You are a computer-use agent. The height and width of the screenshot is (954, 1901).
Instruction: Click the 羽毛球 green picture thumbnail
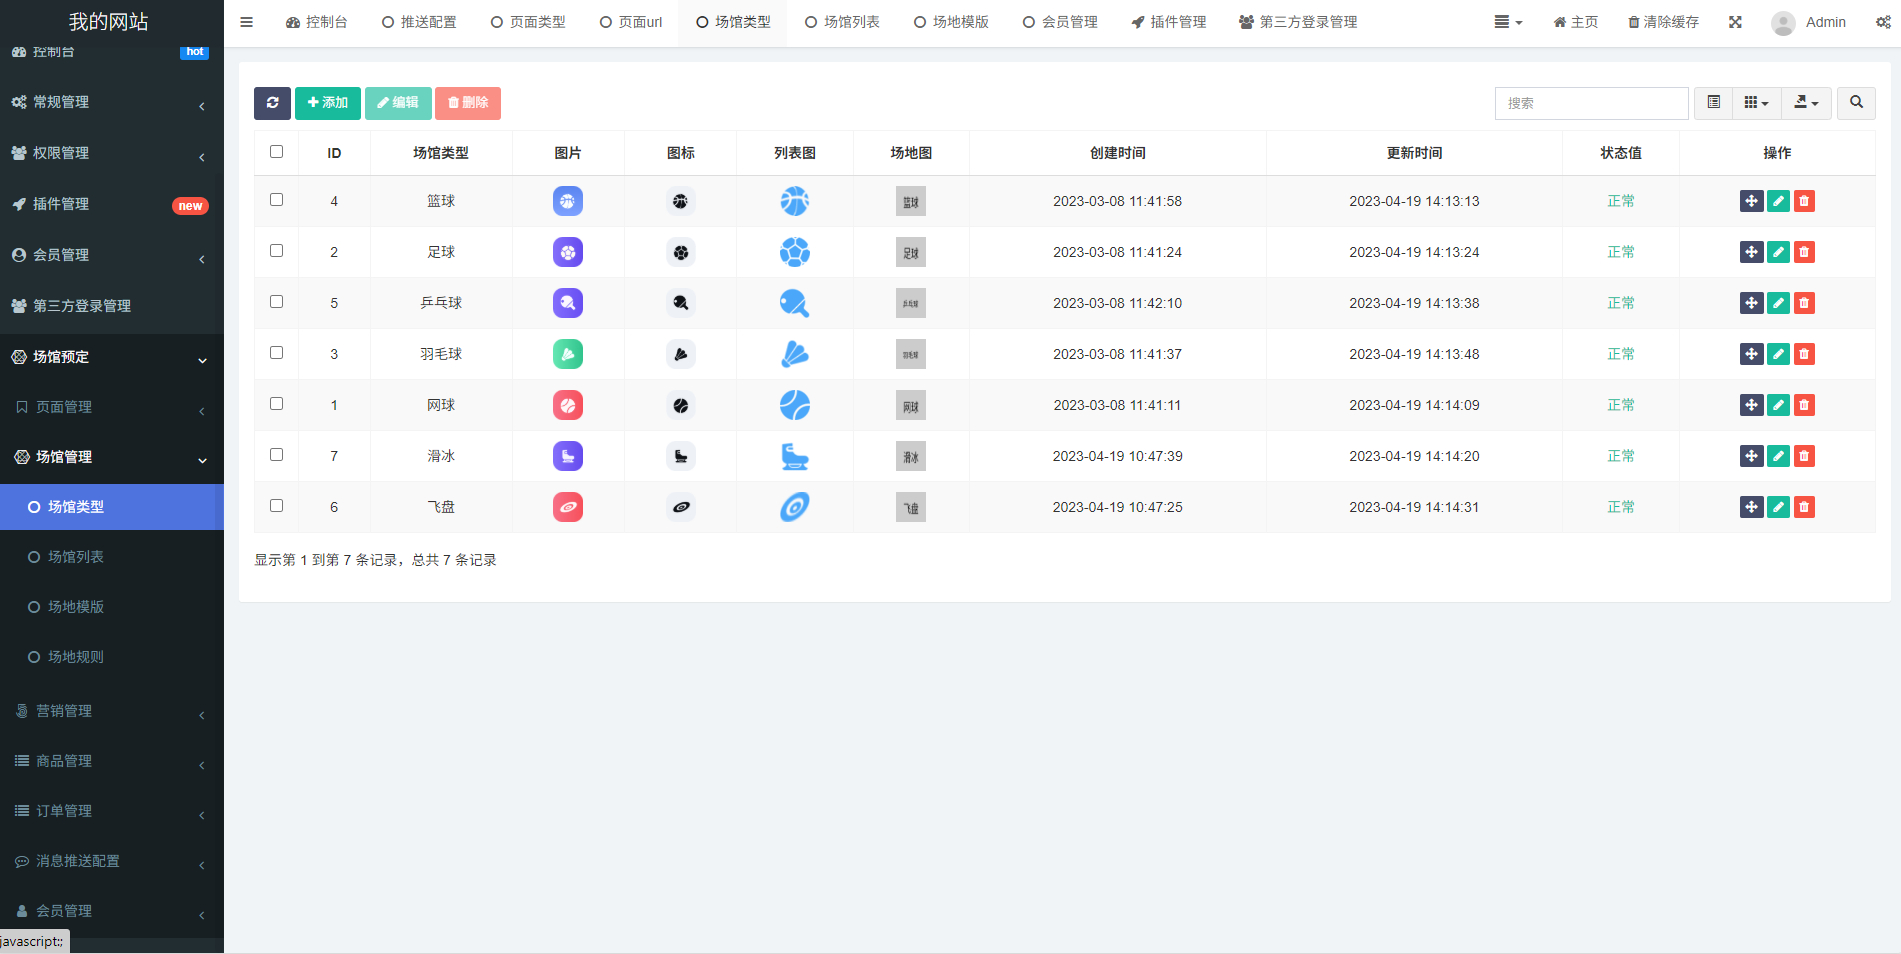click(x=568, y=354)
